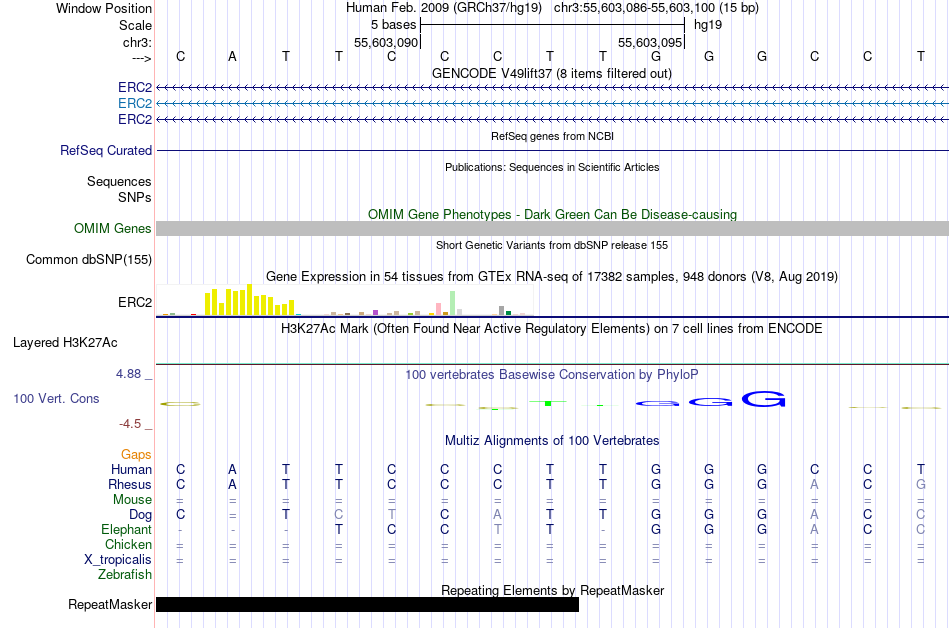Click the Human Feb. 2009 (GRCh37/hg19) assembly text

(443, 8)
